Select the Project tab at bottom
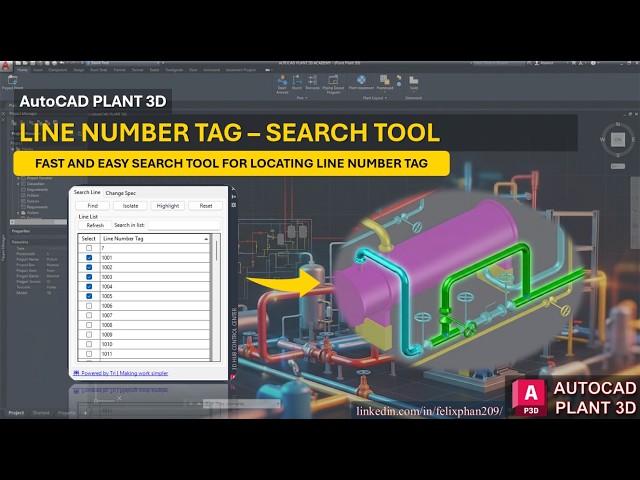The image size is (640, 480). tap(16, 413)
